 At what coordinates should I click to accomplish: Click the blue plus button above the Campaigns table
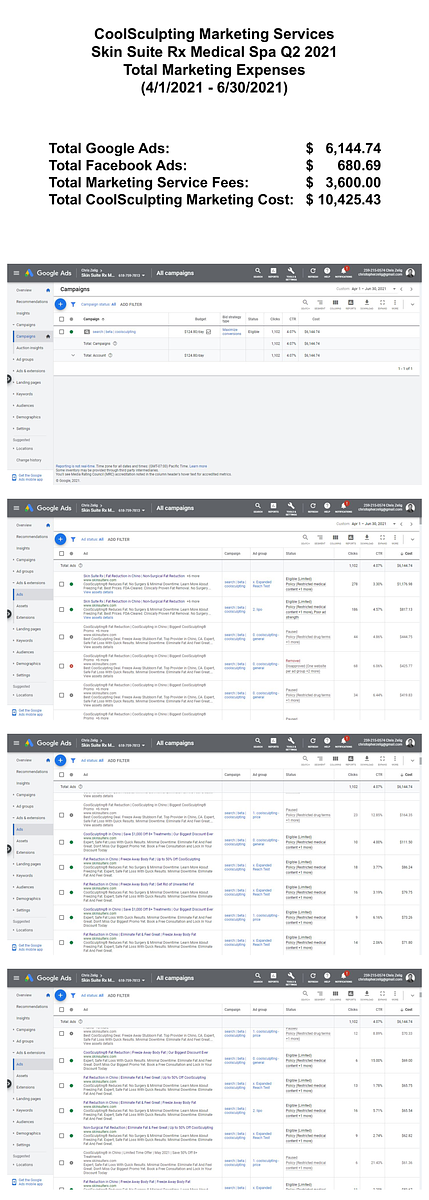tap(60, 304)
